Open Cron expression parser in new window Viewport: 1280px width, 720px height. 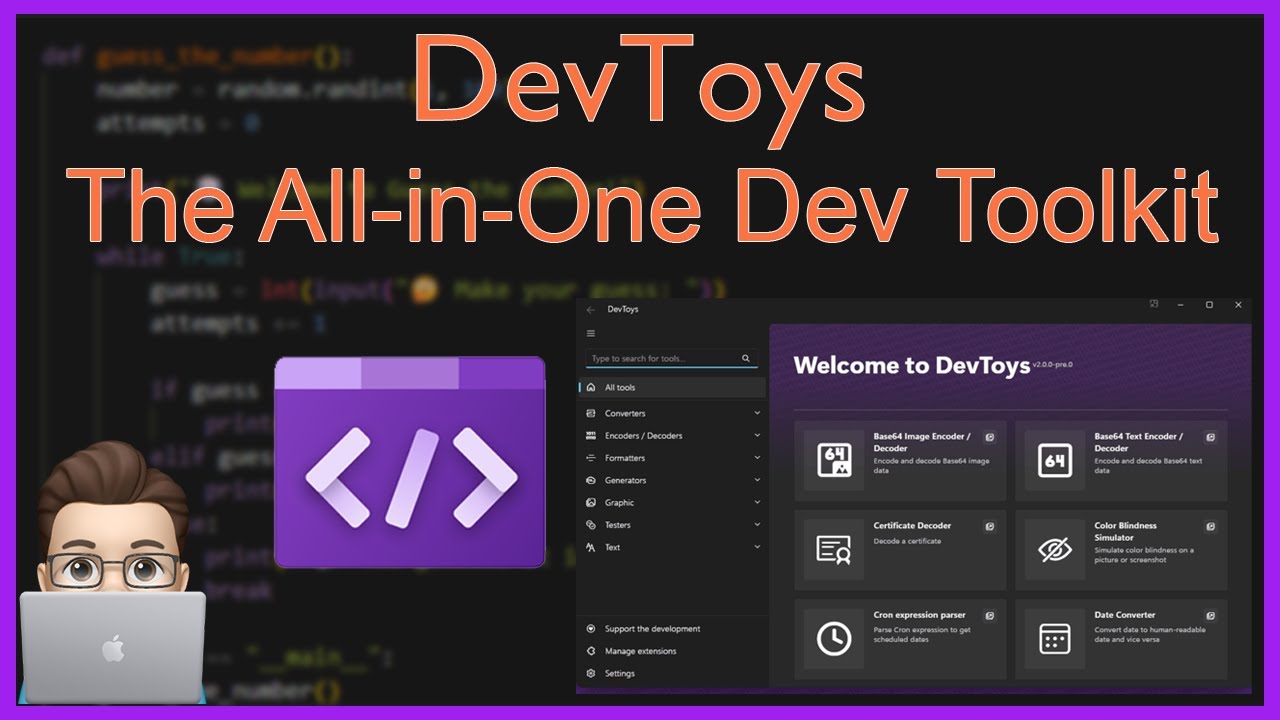[x=989, y=616]
